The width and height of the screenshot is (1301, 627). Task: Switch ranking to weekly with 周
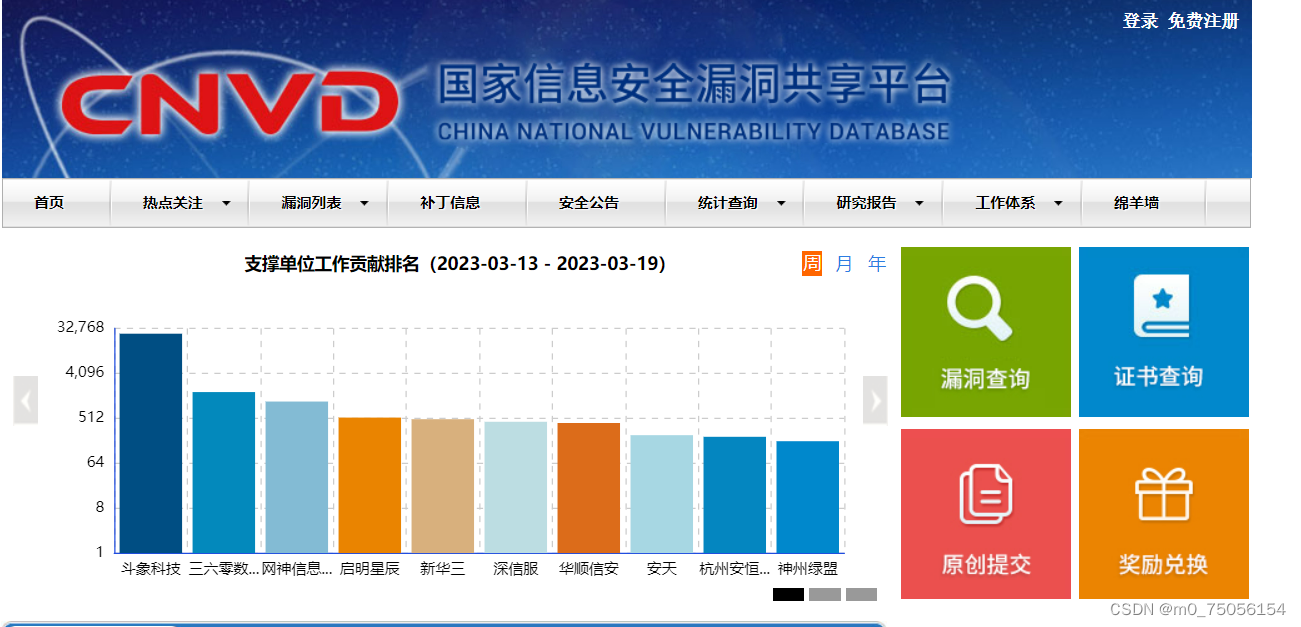coord(811,264)
